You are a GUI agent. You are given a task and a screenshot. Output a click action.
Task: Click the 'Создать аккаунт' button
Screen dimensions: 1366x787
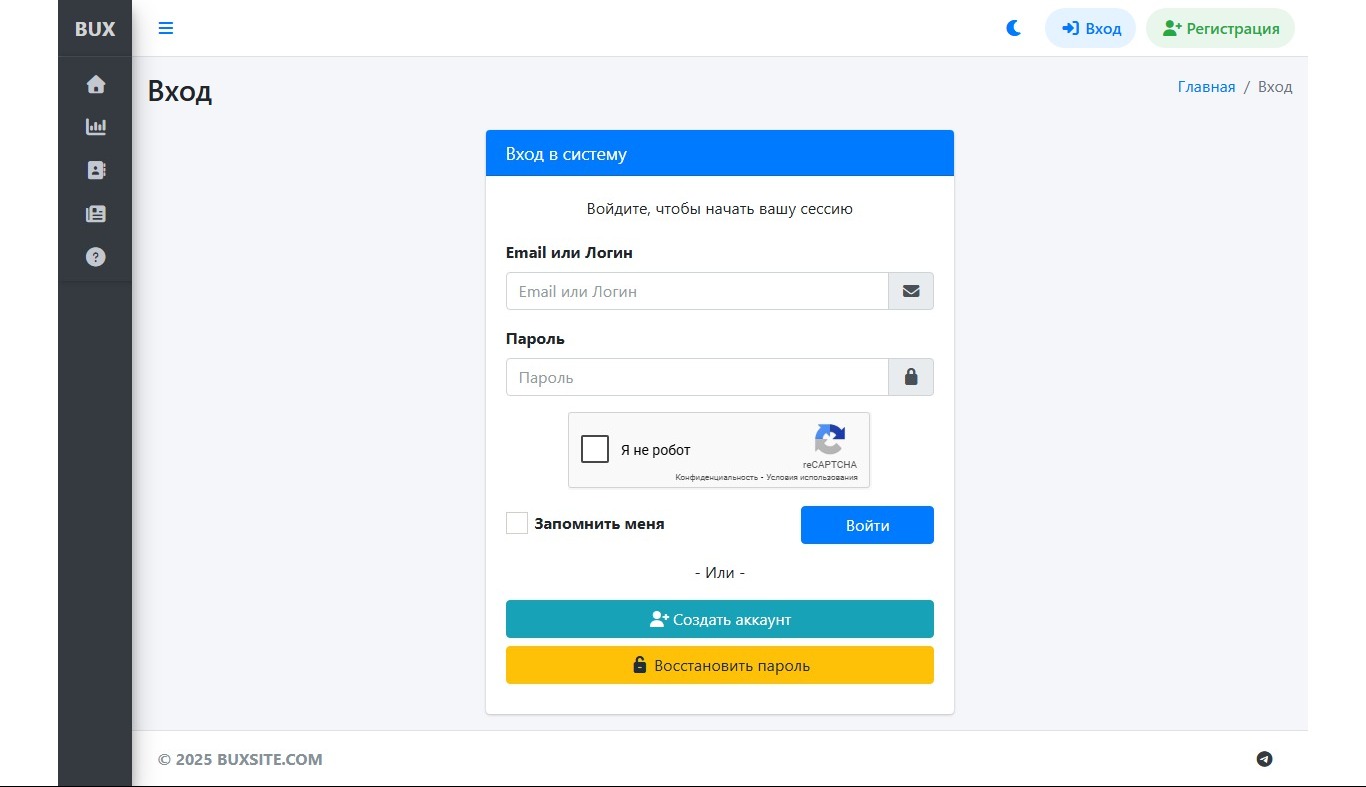point(720,619)
